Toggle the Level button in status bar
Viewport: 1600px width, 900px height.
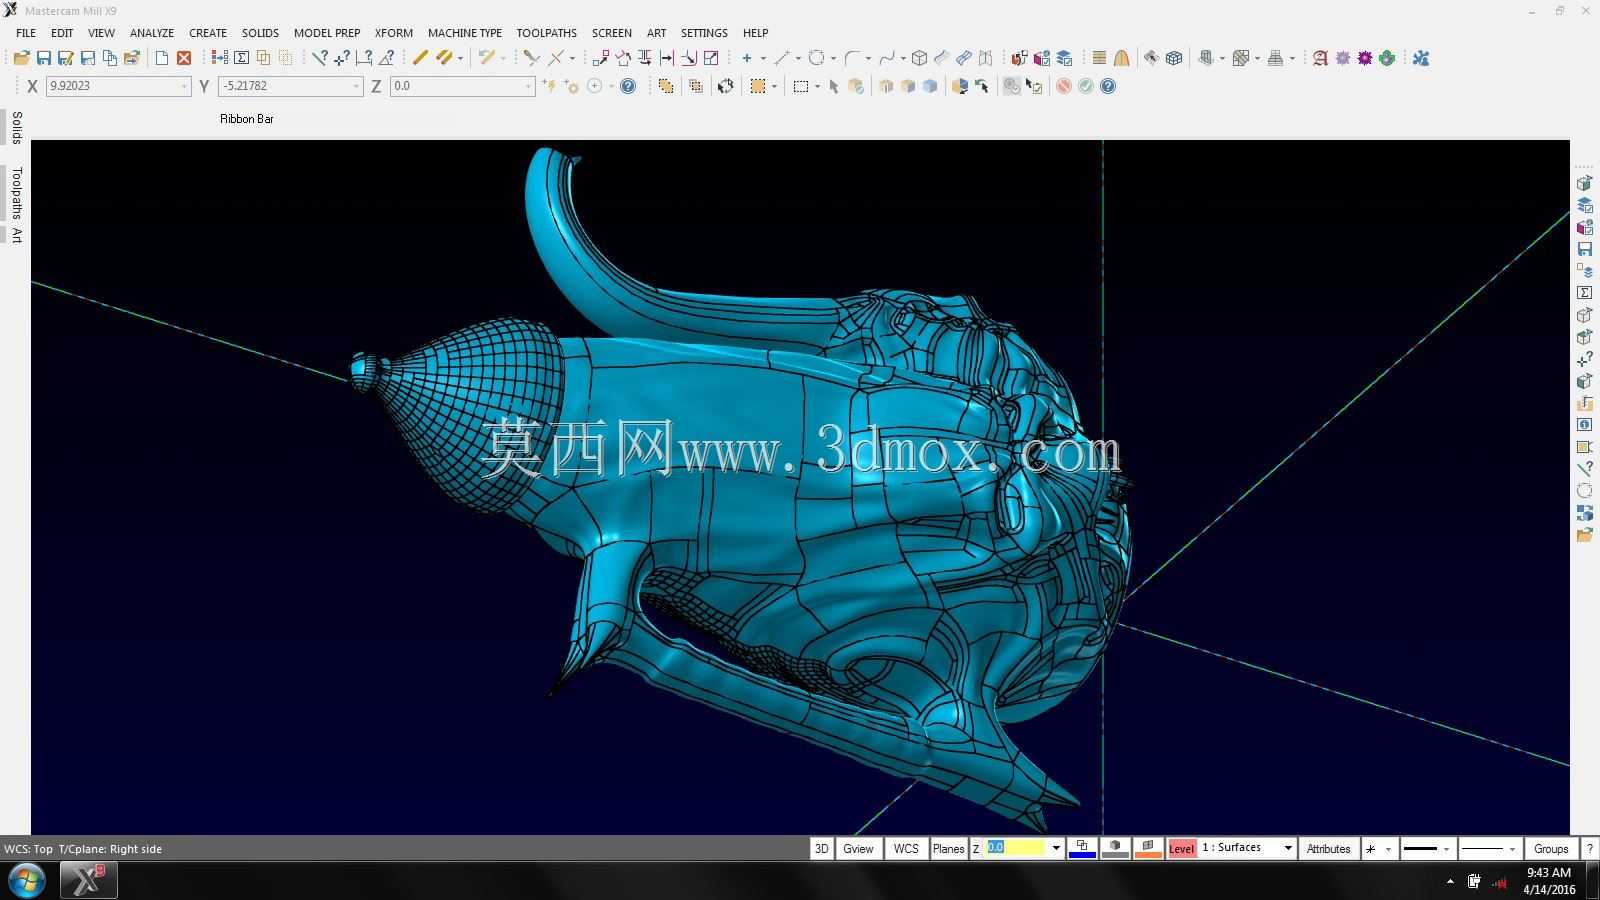click(x=1182, y=848)
